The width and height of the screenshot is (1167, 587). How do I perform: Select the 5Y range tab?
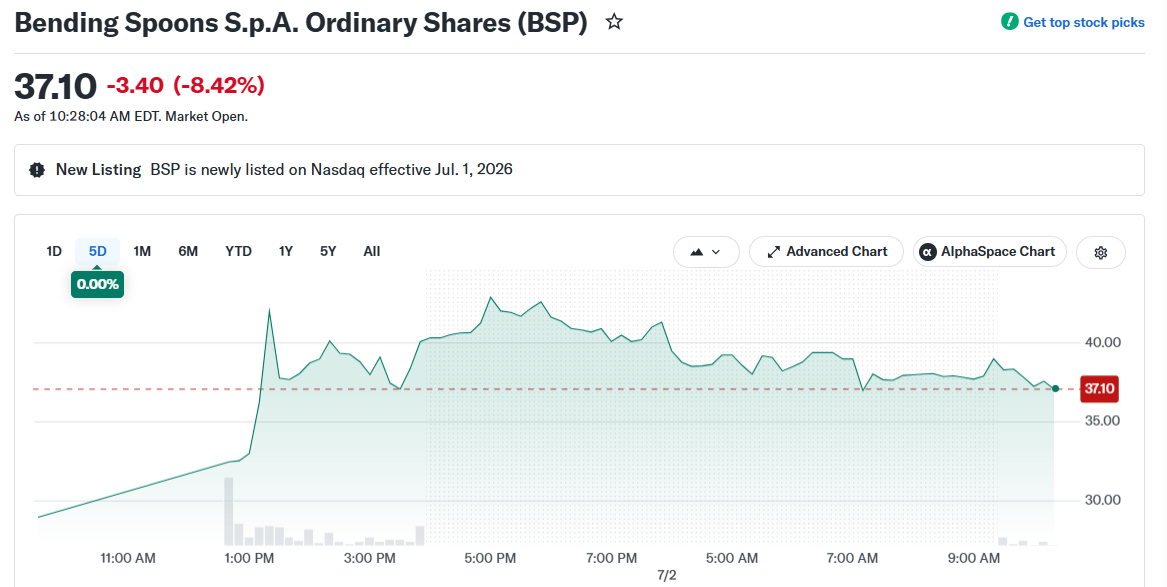[328, 251]
